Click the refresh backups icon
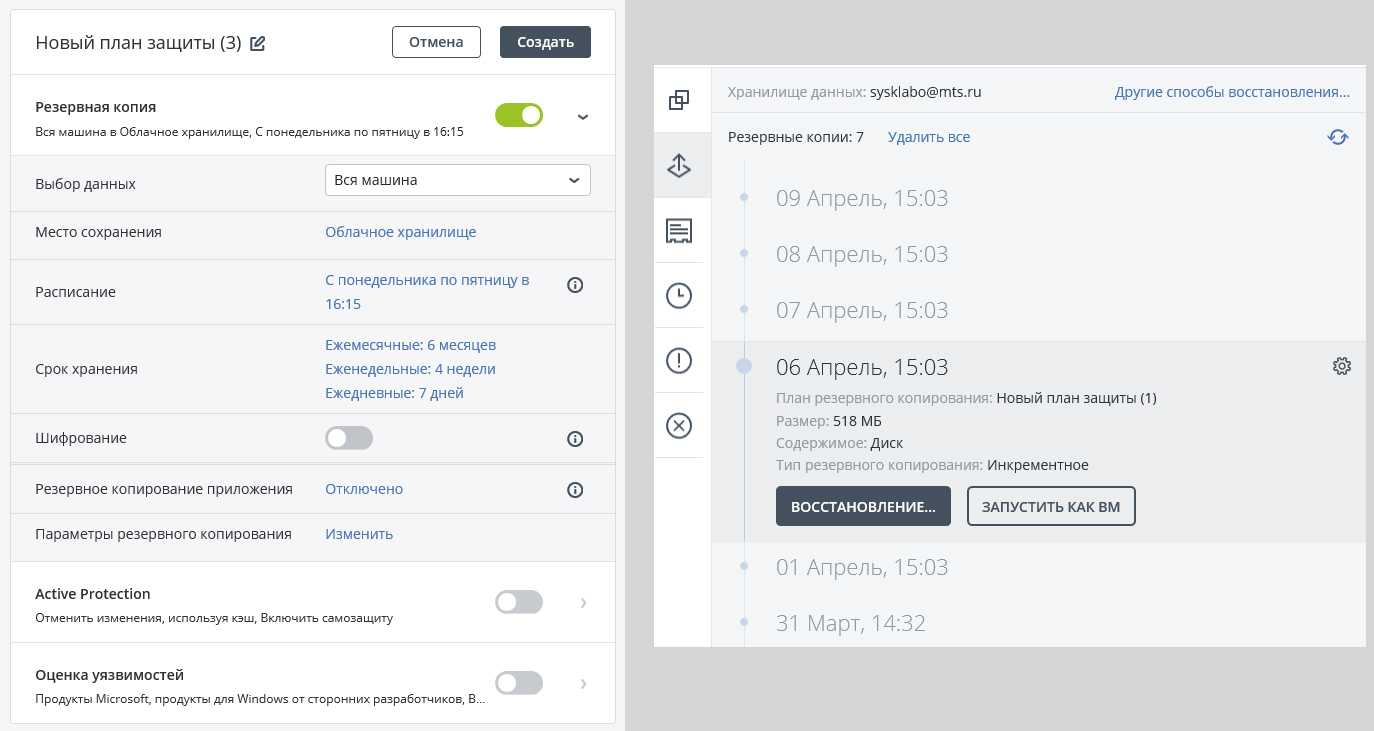Image resolution: width=1374 pixels, height=731 pixels. click(1338, 137)
